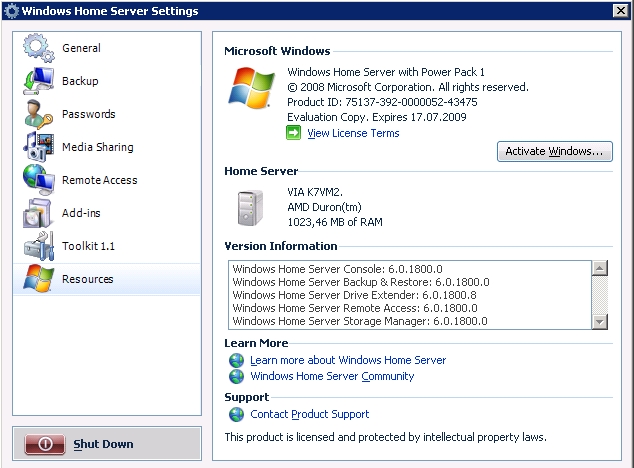Click the version list scroll up arrow
Viewport: 634px width, 468px height.
(x=600, y=268)
